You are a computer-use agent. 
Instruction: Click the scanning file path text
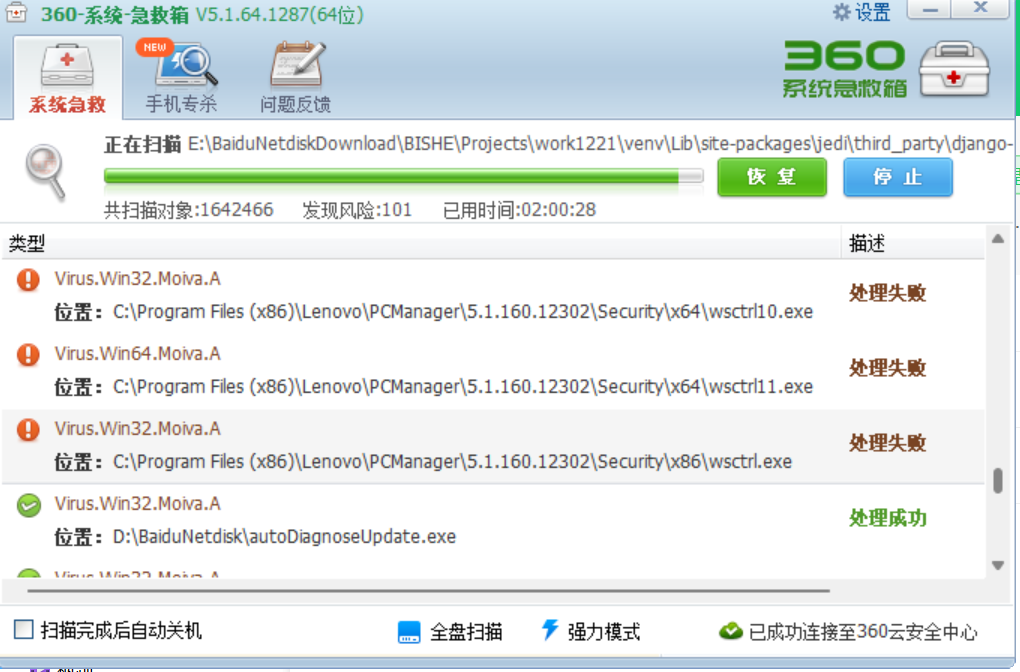(600, 143)
